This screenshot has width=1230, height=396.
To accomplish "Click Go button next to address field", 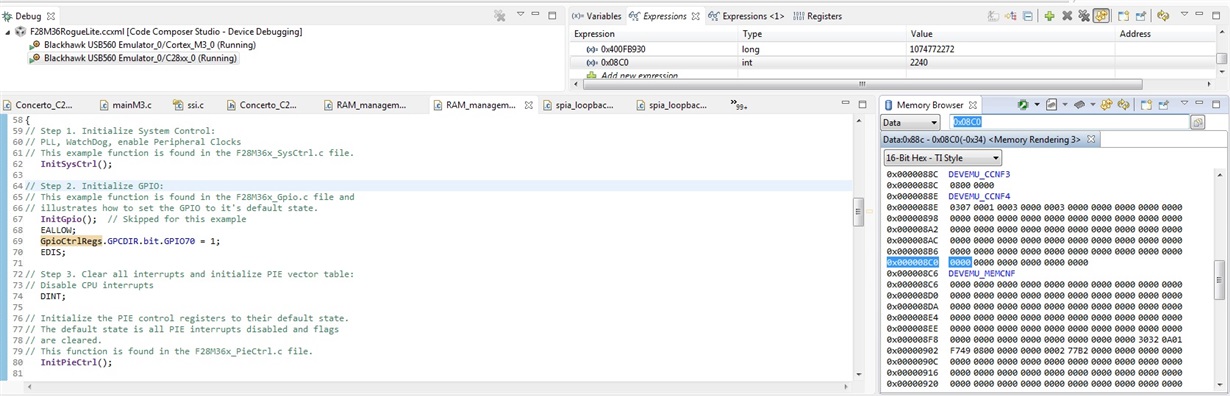I will point(1197,122).
